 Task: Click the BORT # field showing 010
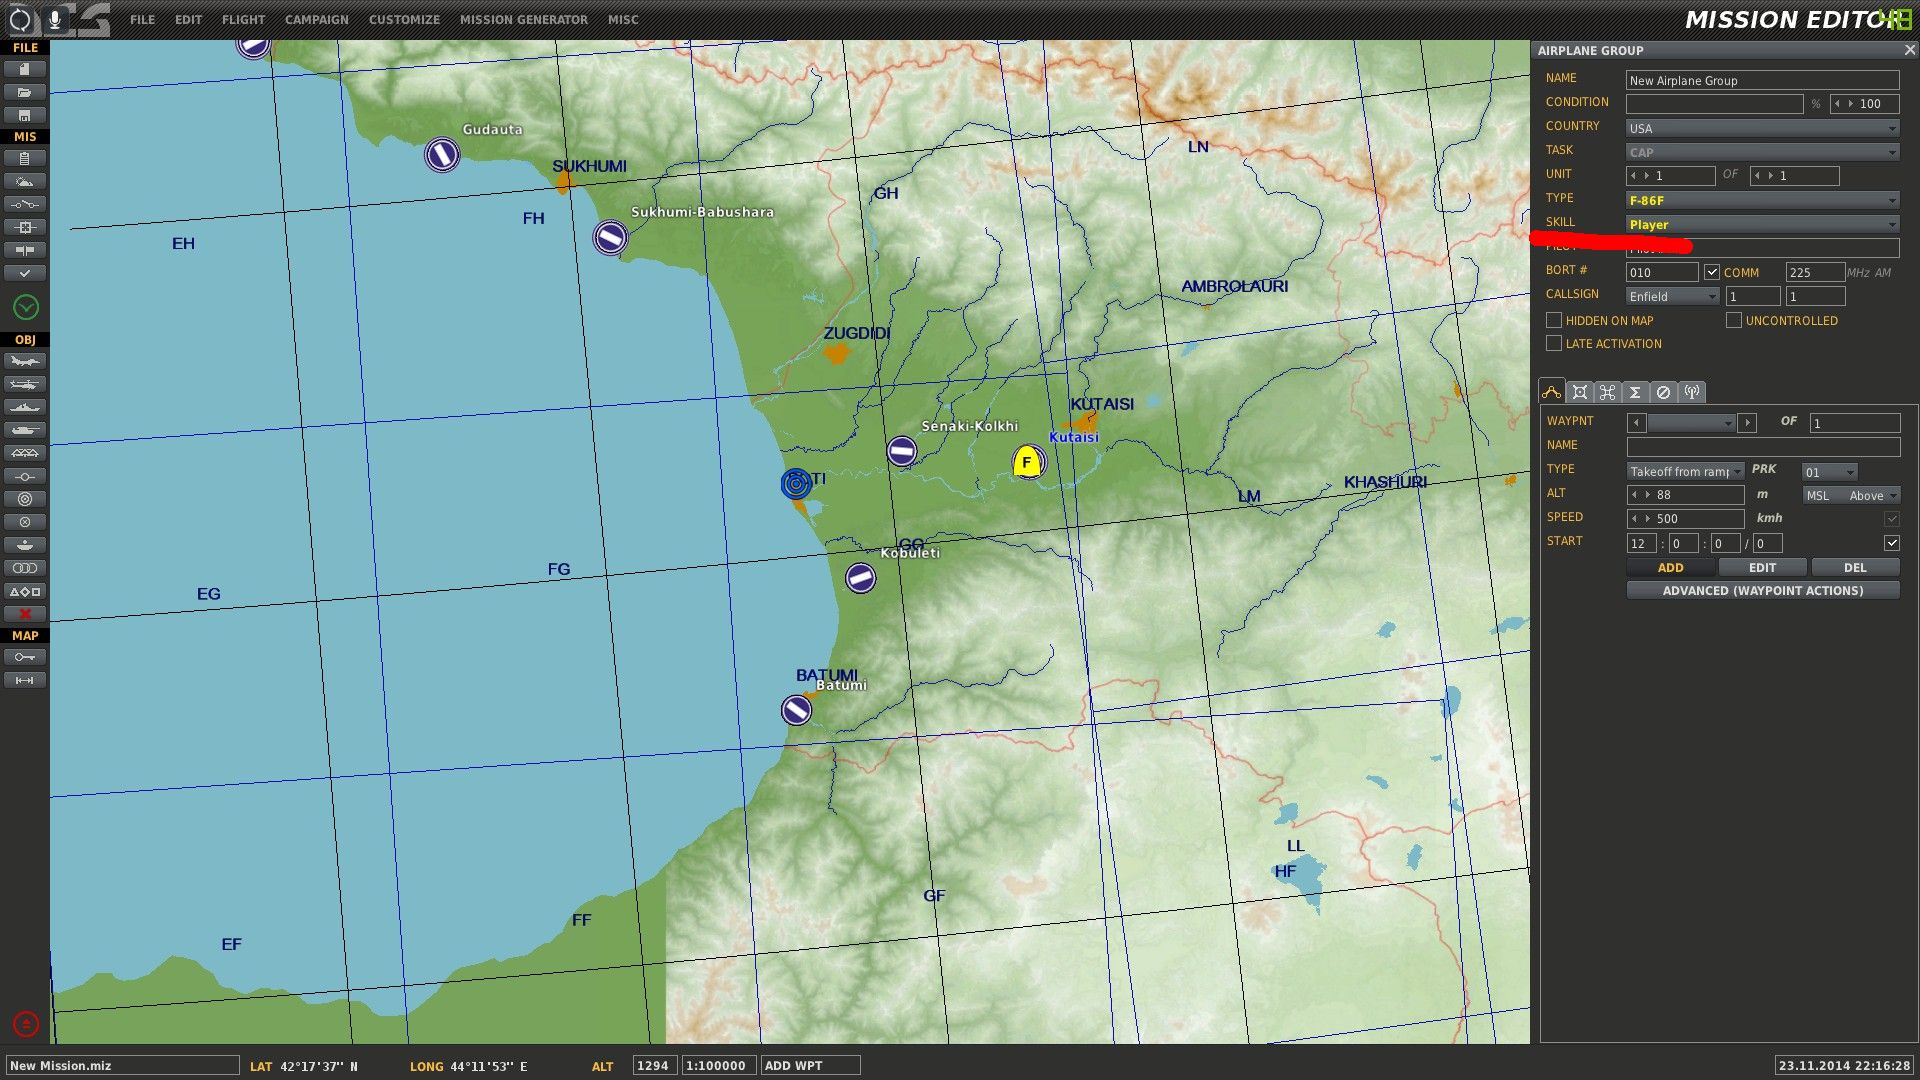[1662, 272]
